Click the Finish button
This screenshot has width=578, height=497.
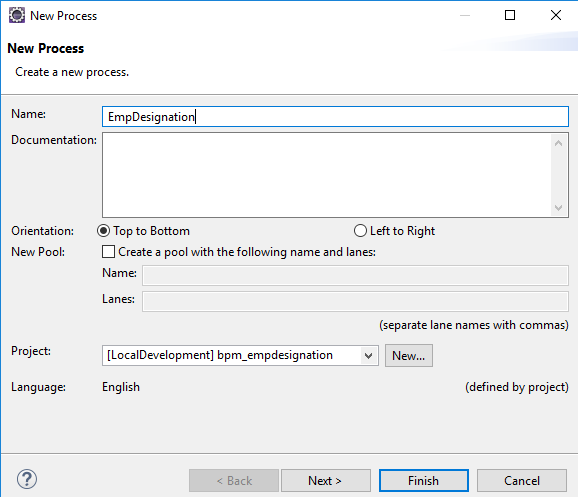tap(424, 480)
